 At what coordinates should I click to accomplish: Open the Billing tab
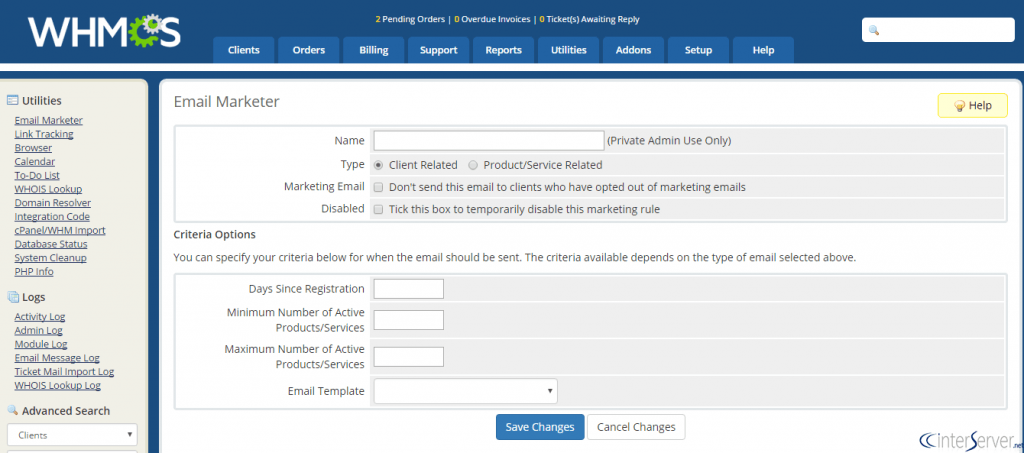[373, 50]
